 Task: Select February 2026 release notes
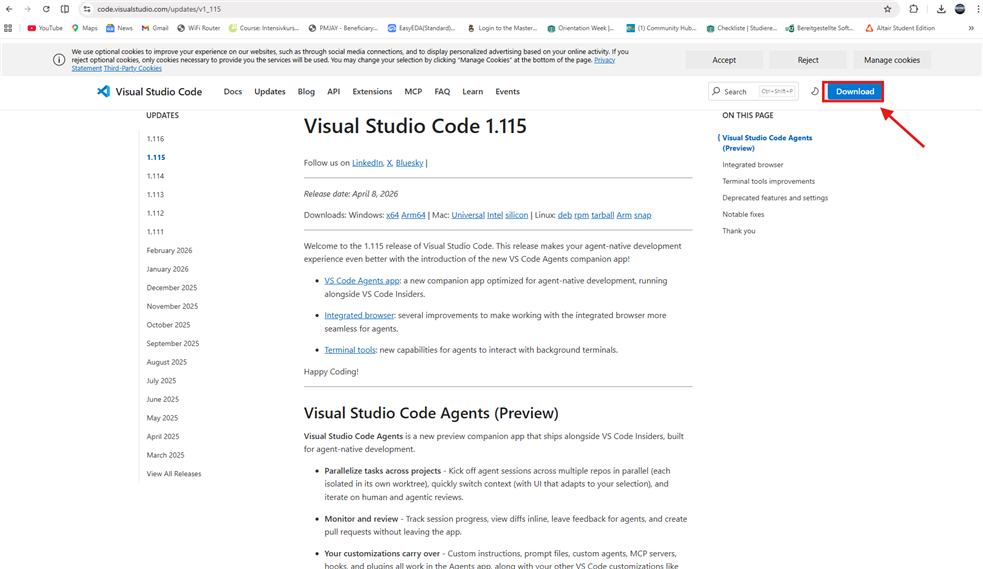169,250
